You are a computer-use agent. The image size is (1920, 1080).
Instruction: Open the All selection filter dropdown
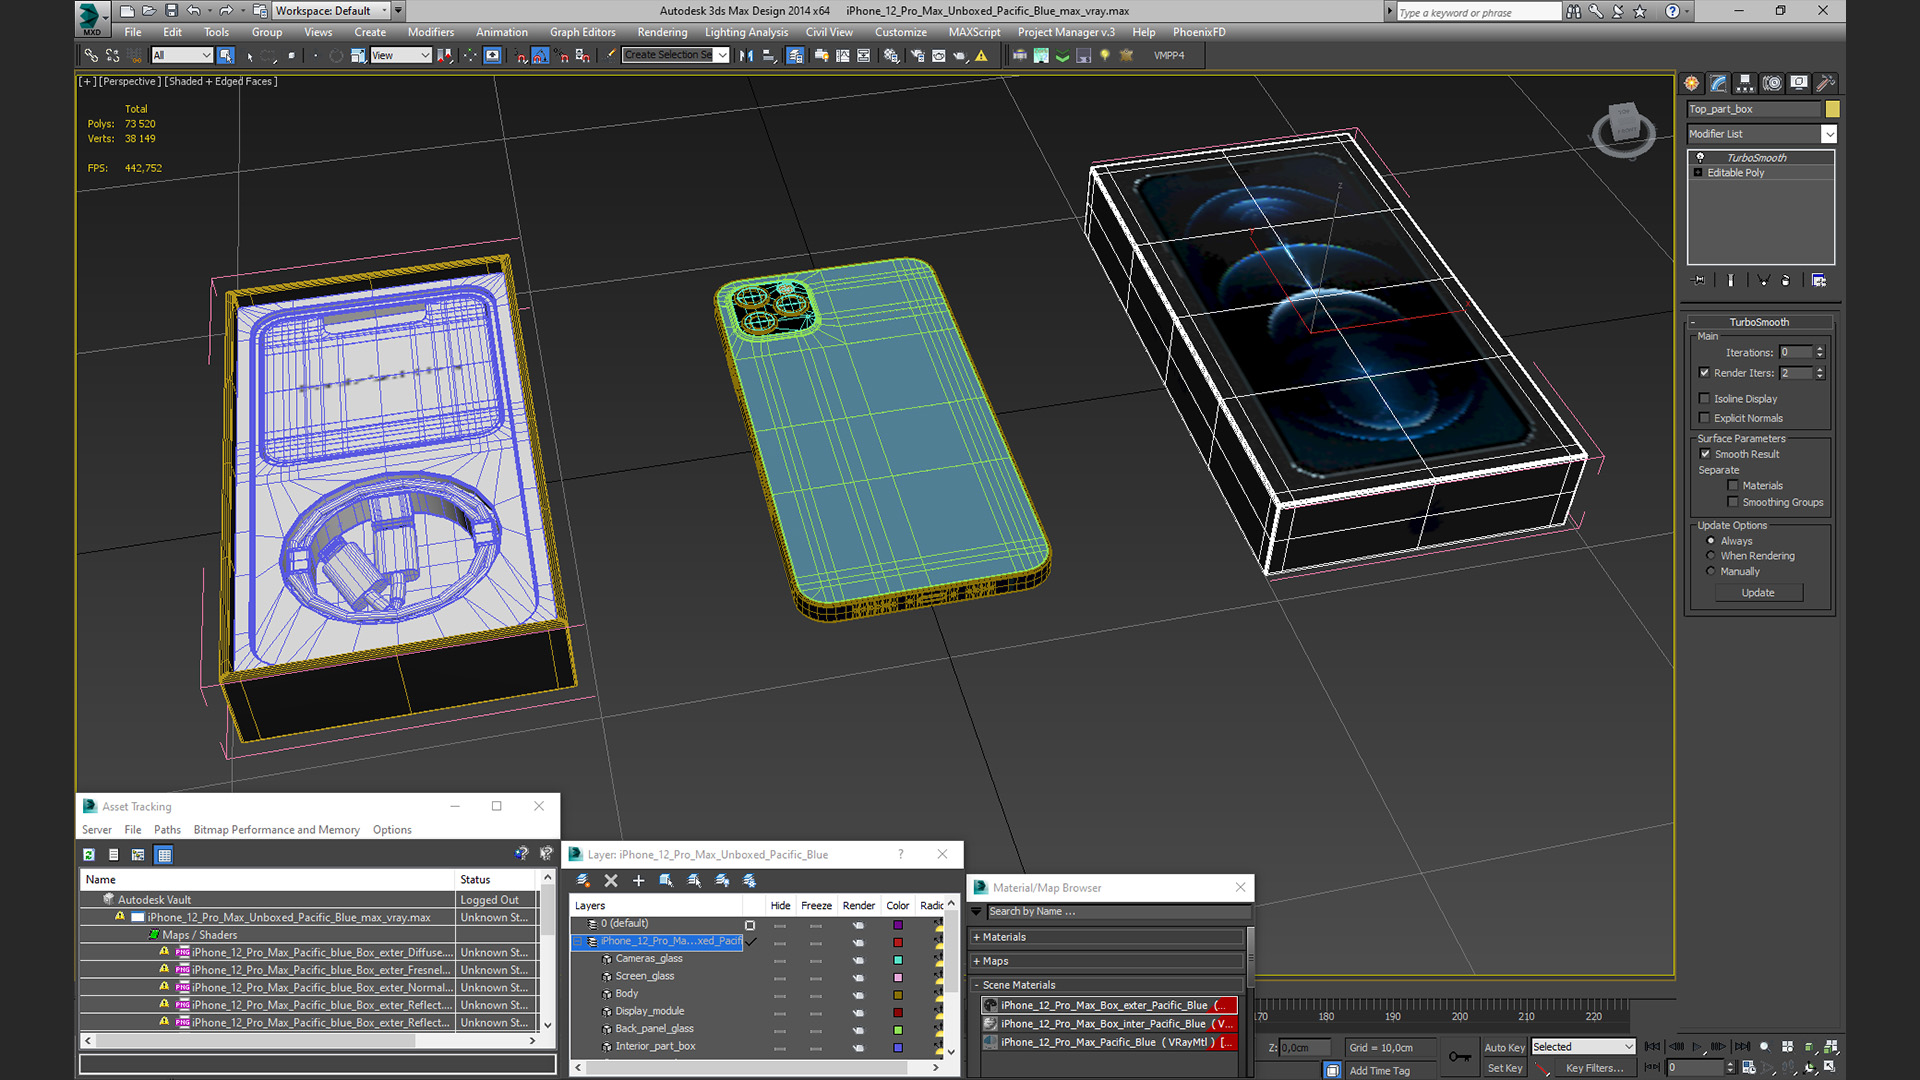coord(182,56)
